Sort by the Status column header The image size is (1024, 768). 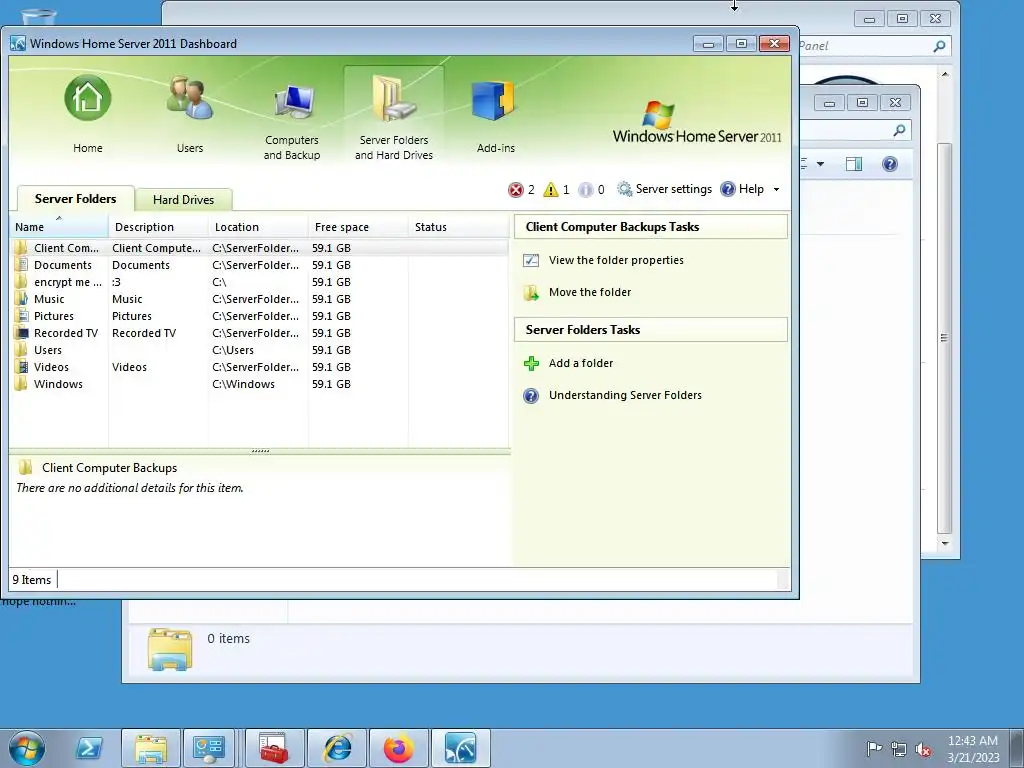(x=458, y=227)
